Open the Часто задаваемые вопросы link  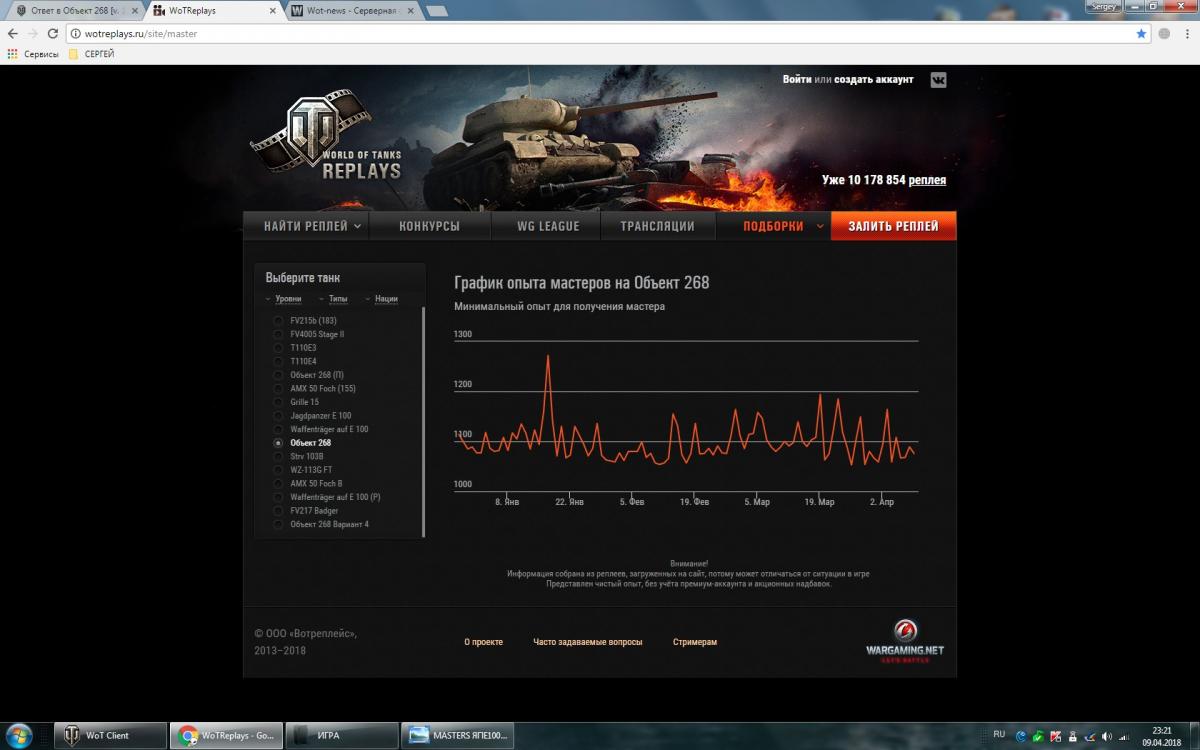(587, 642)
